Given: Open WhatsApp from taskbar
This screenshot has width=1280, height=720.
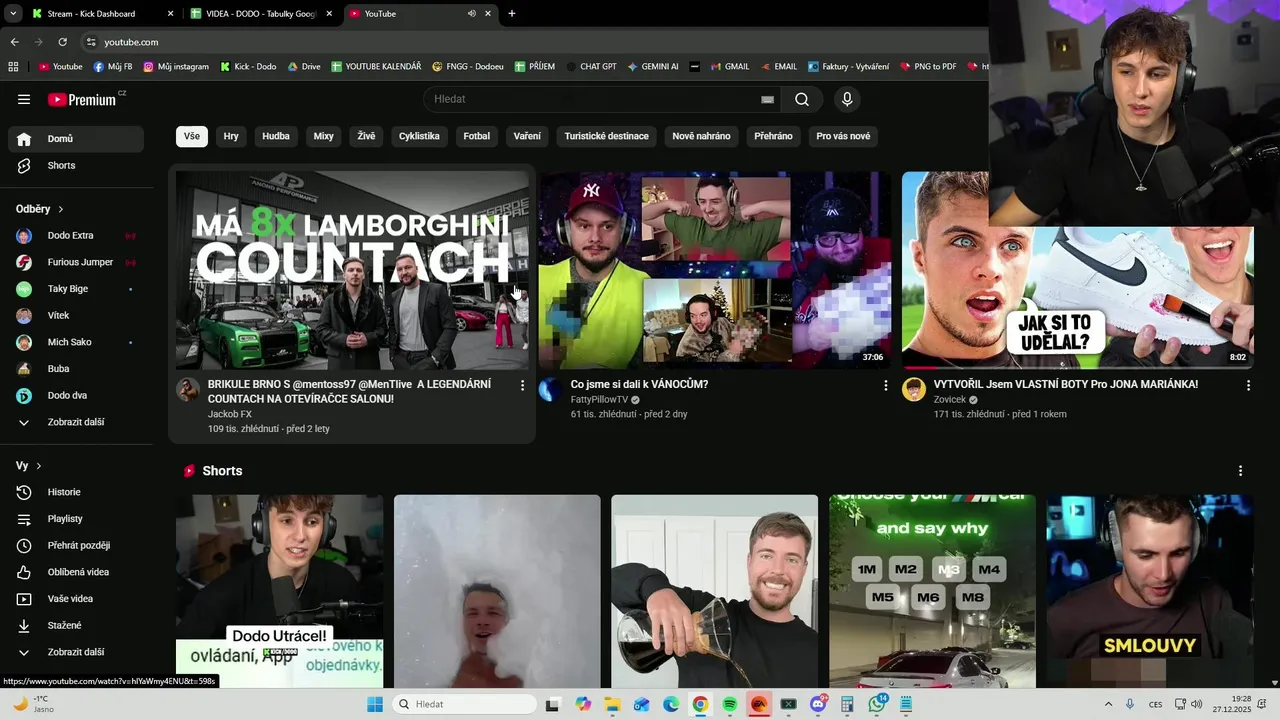Looking at the screenshot, I should point(877,704).
